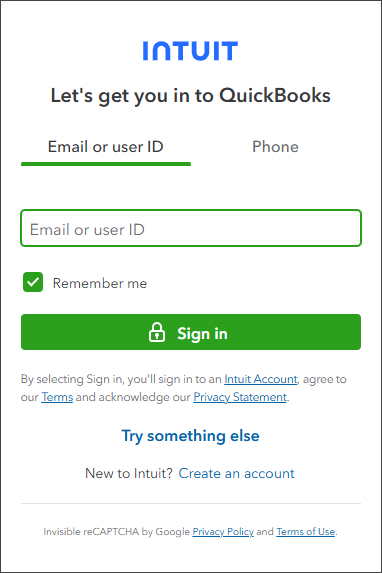Open the Terms link
The width and height of the screenshot is (382, 573).
(57, 397)
